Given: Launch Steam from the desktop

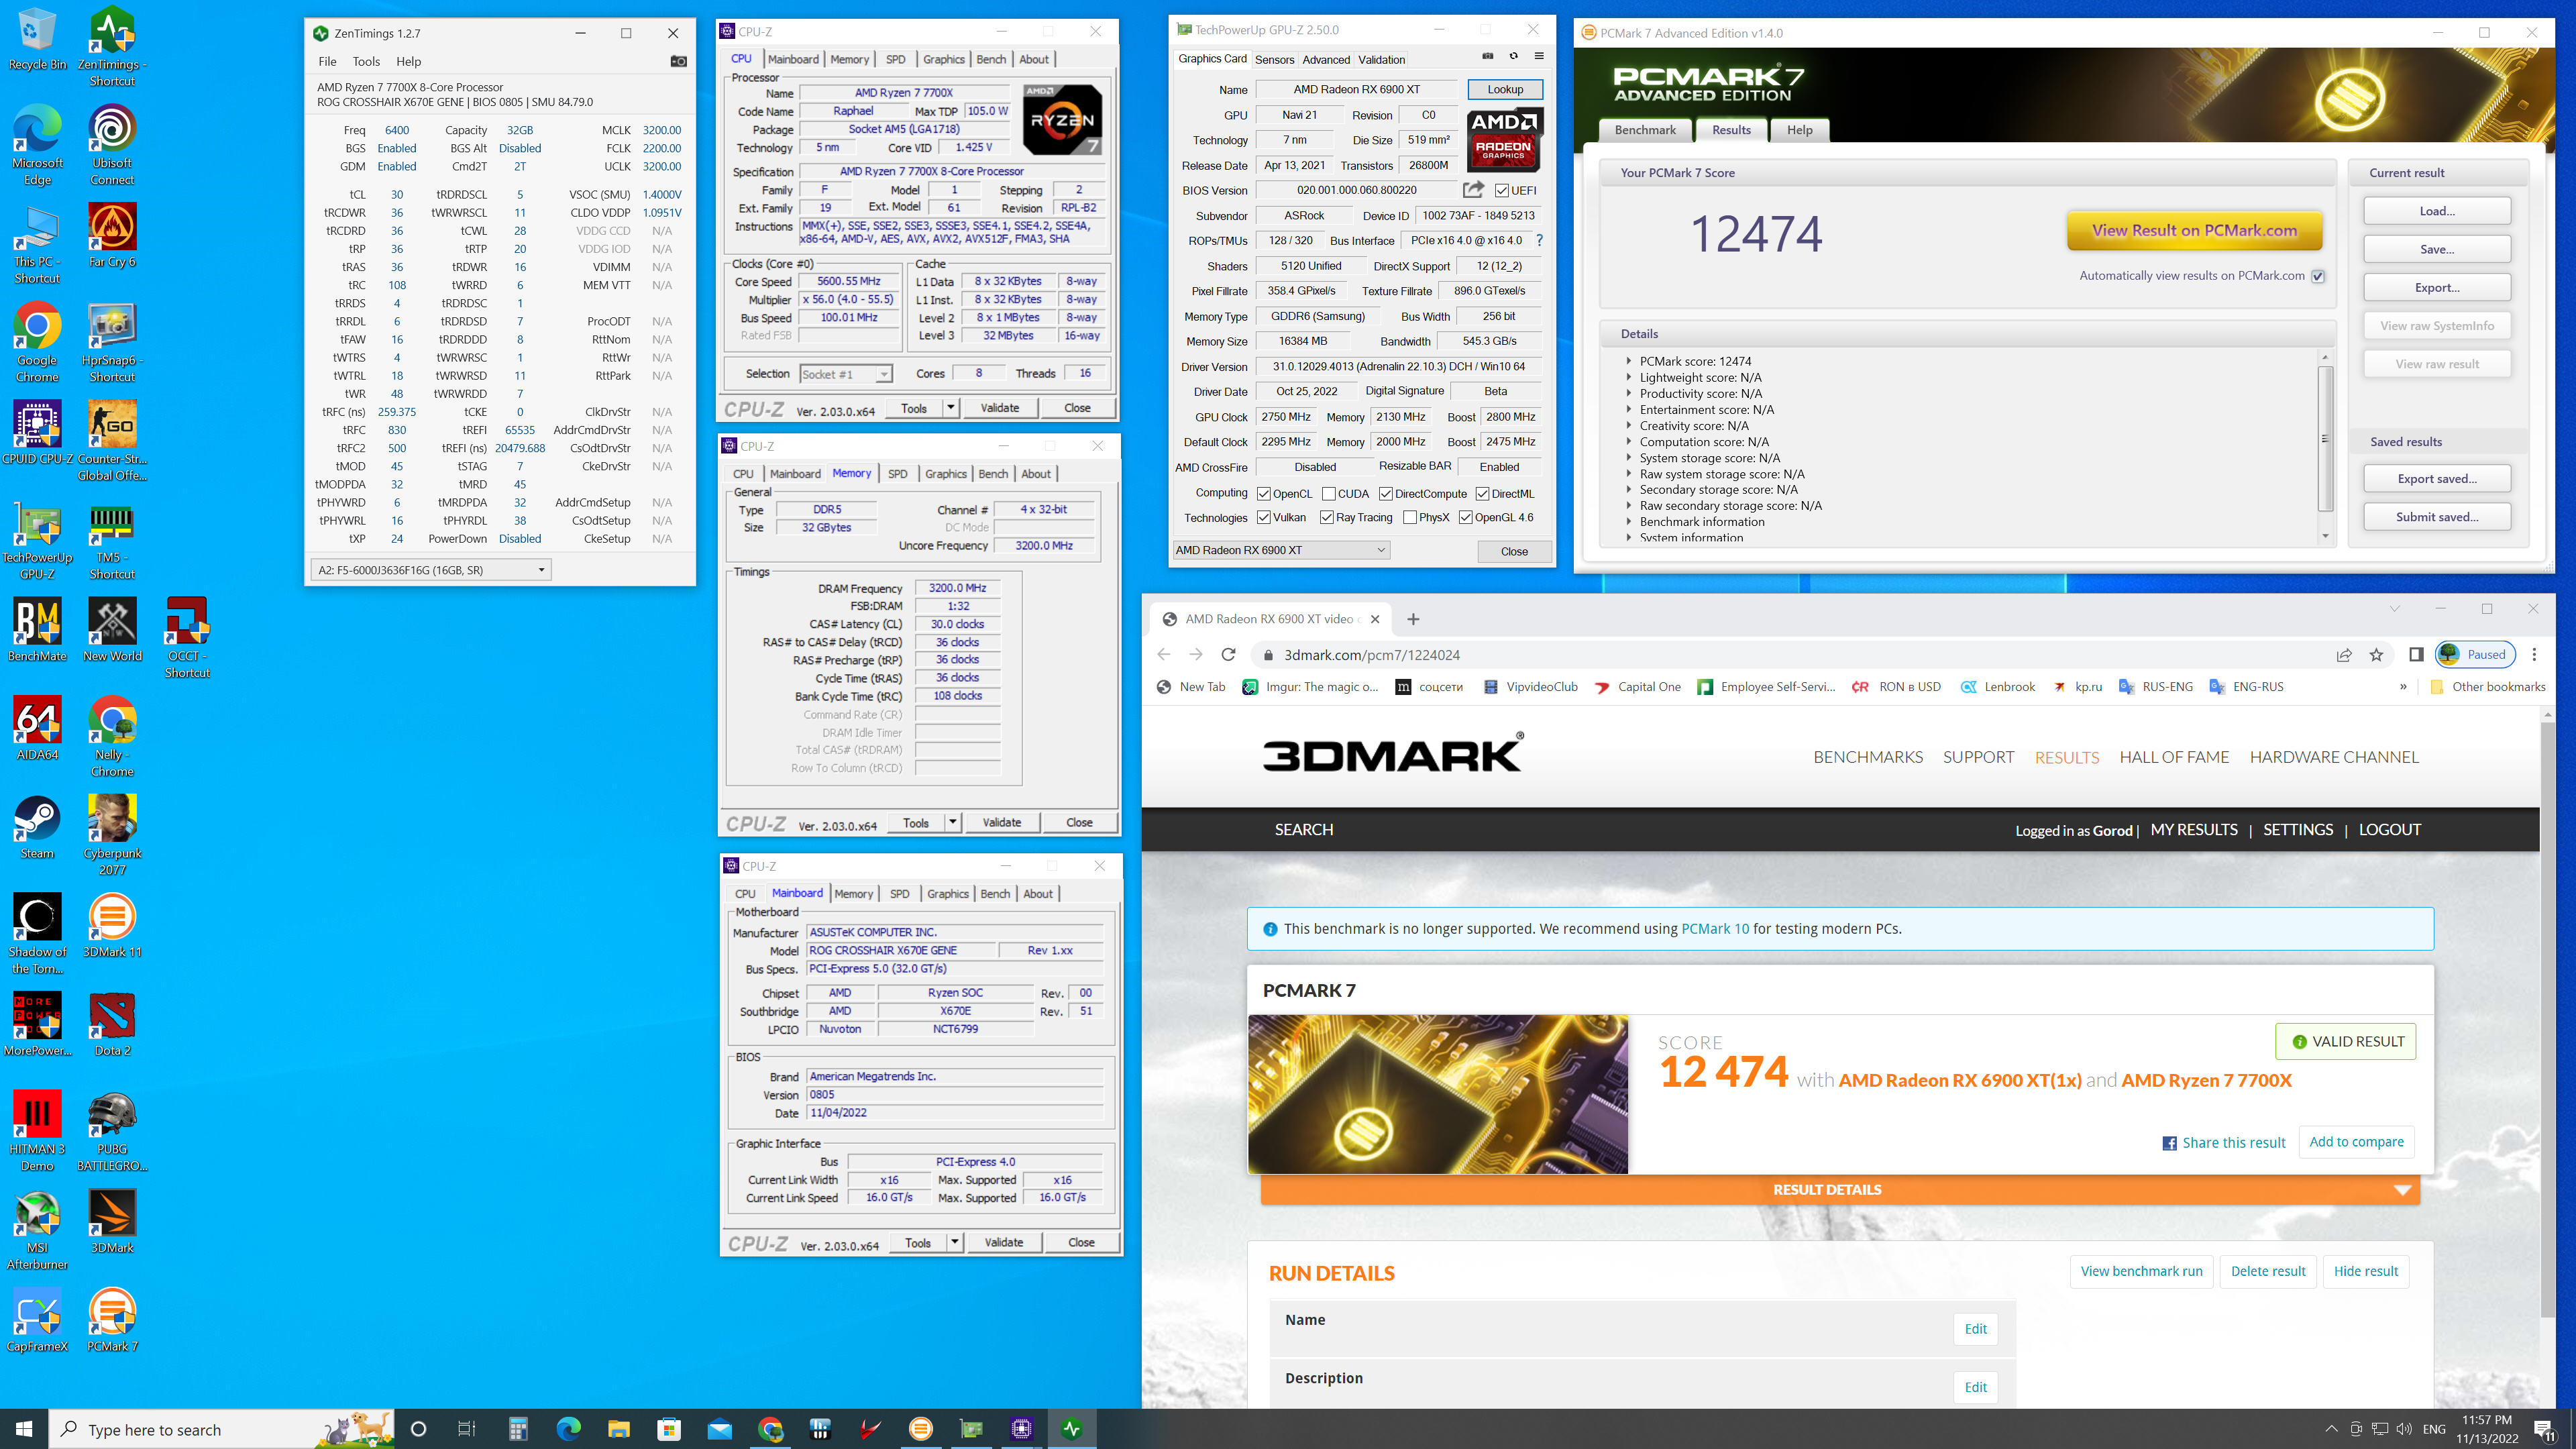Looking at the screenshot, I should pyautogui.click(x=37, y=828).
